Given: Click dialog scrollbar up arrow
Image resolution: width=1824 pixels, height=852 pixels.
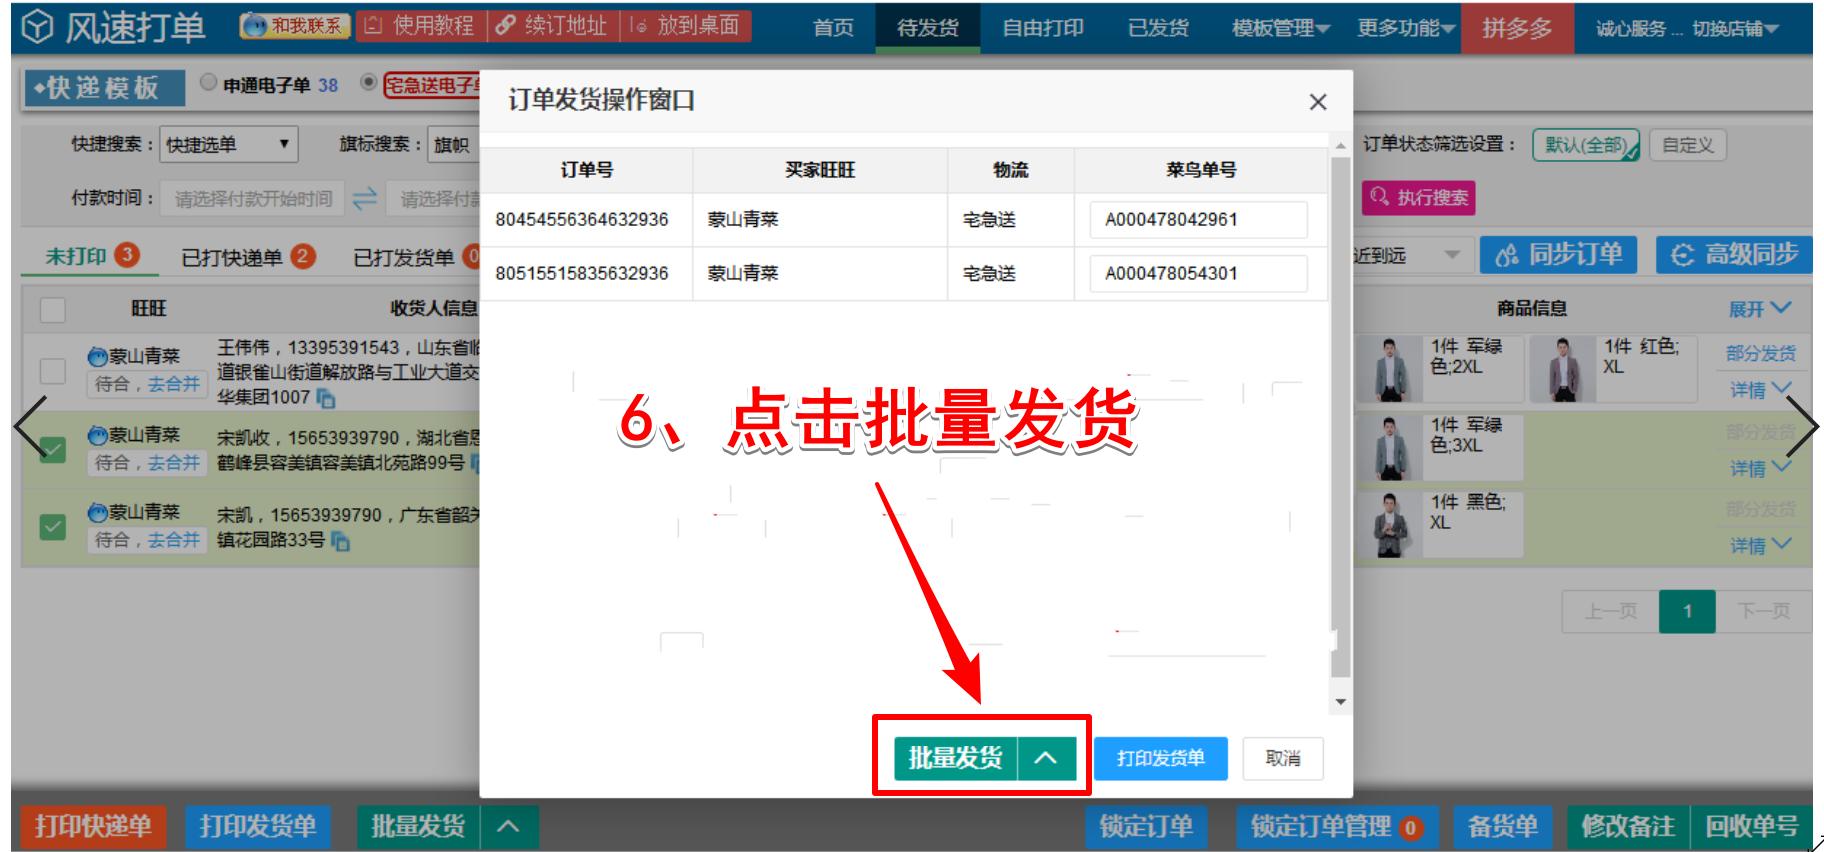Looking at the screenshot, I should coord(1341,147).
